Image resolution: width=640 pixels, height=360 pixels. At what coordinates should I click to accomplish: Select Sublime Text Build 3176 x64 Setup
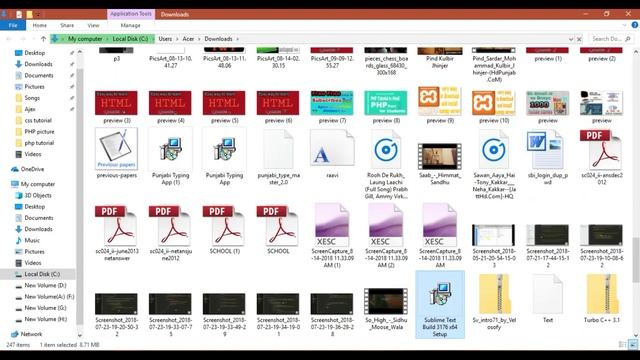click(440, 304)
